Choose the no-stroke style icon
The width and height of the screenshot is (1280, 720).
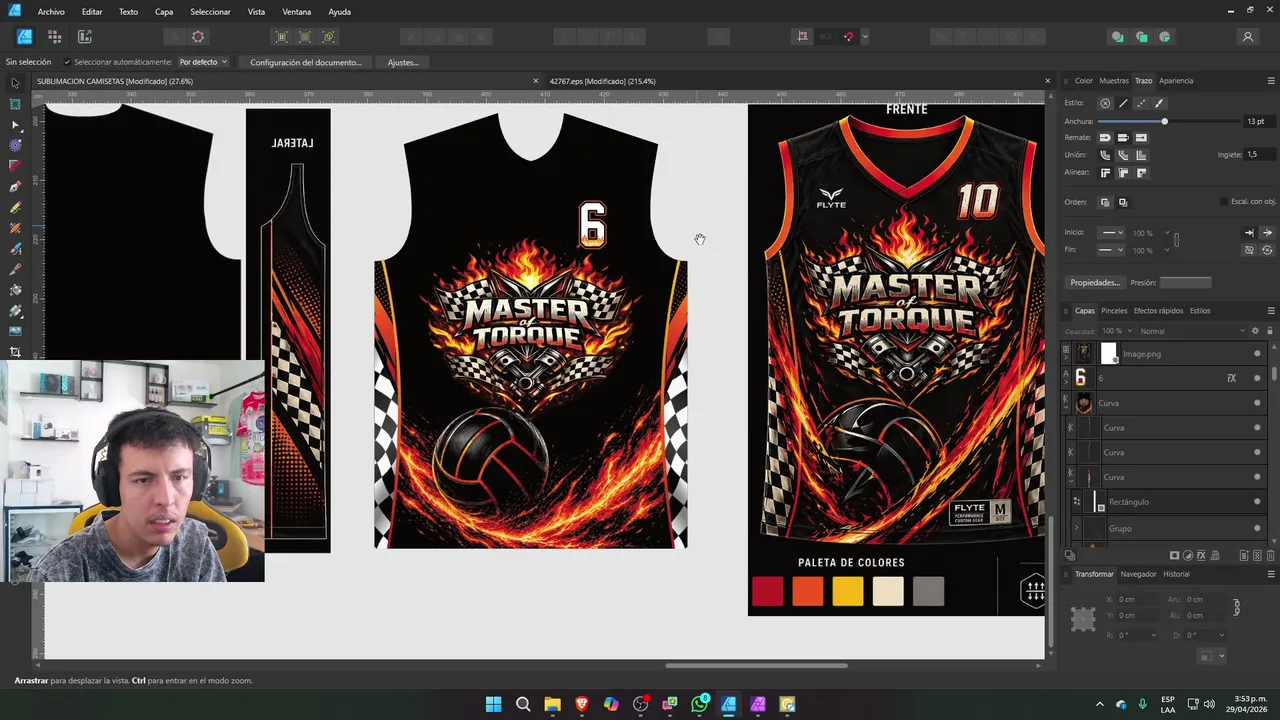pyautogui.click(x=1105, y=103)
